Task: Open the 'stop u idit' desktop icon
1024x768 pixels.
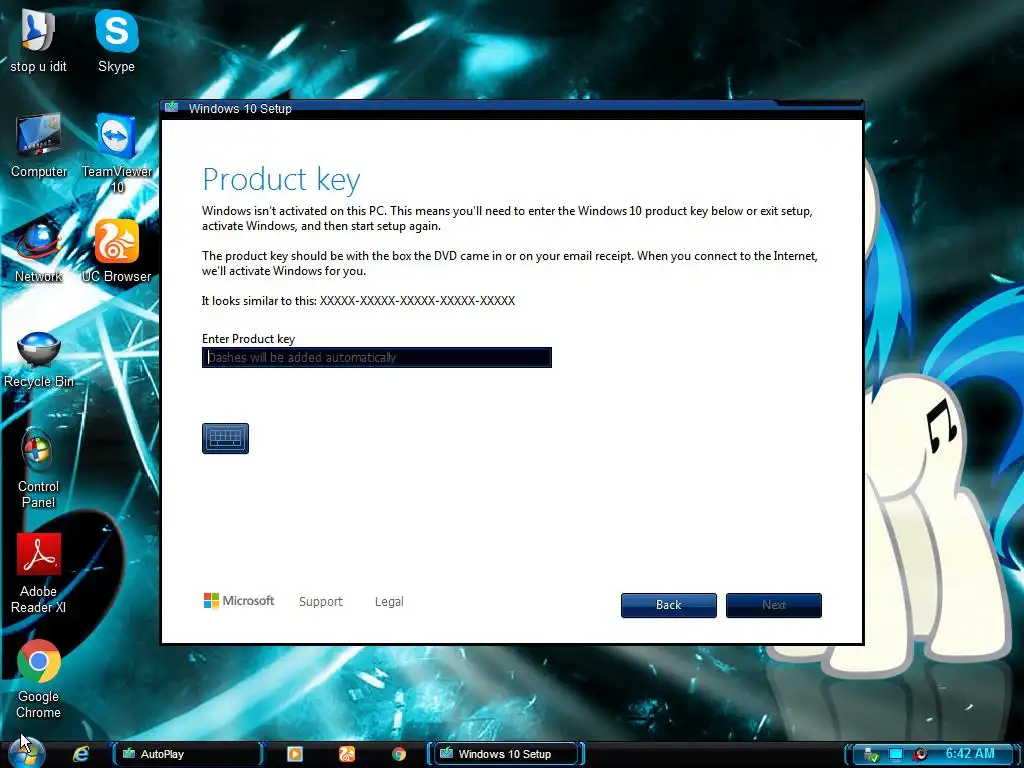Action: (x=39, y=40)
